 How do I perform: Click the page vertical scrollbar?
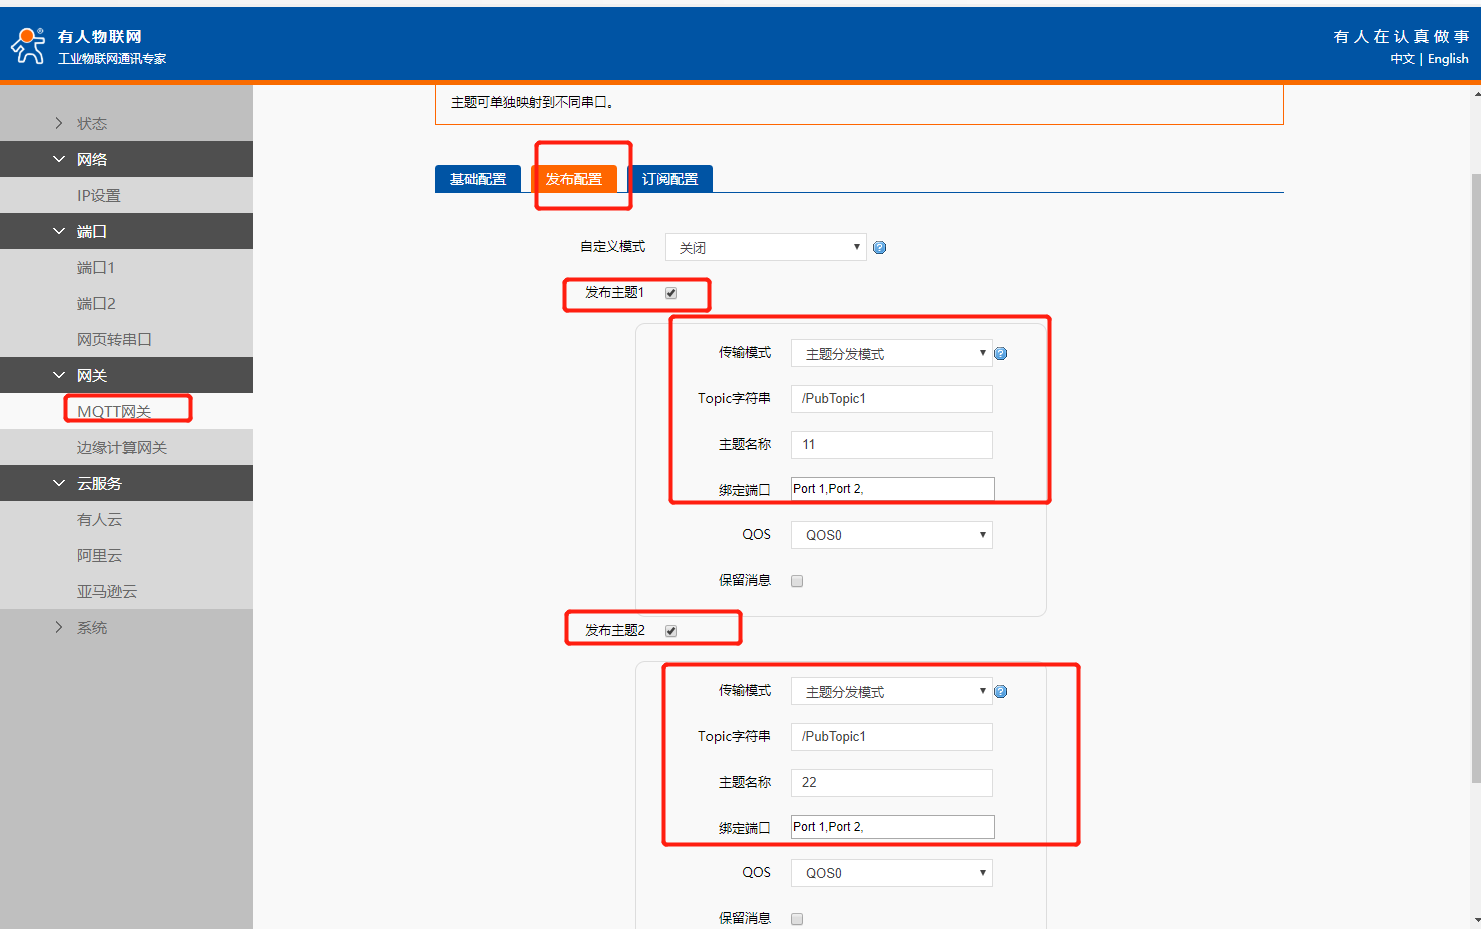click(x=1475, y=478)
